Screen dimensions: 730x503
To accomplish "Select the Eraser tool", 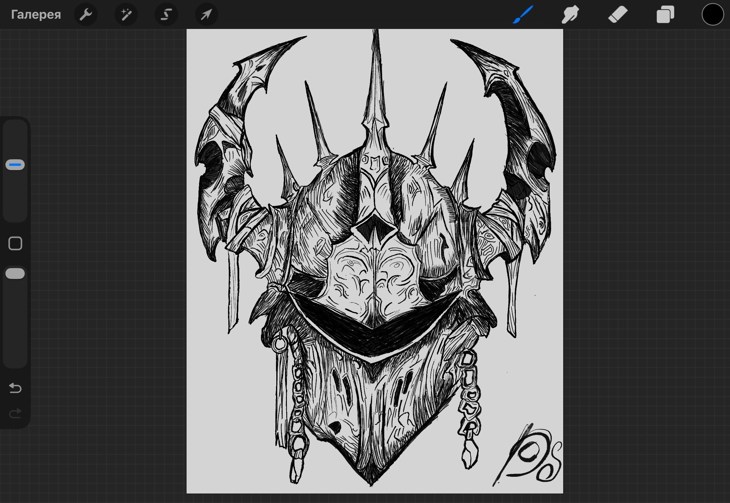I will [618, 14].
